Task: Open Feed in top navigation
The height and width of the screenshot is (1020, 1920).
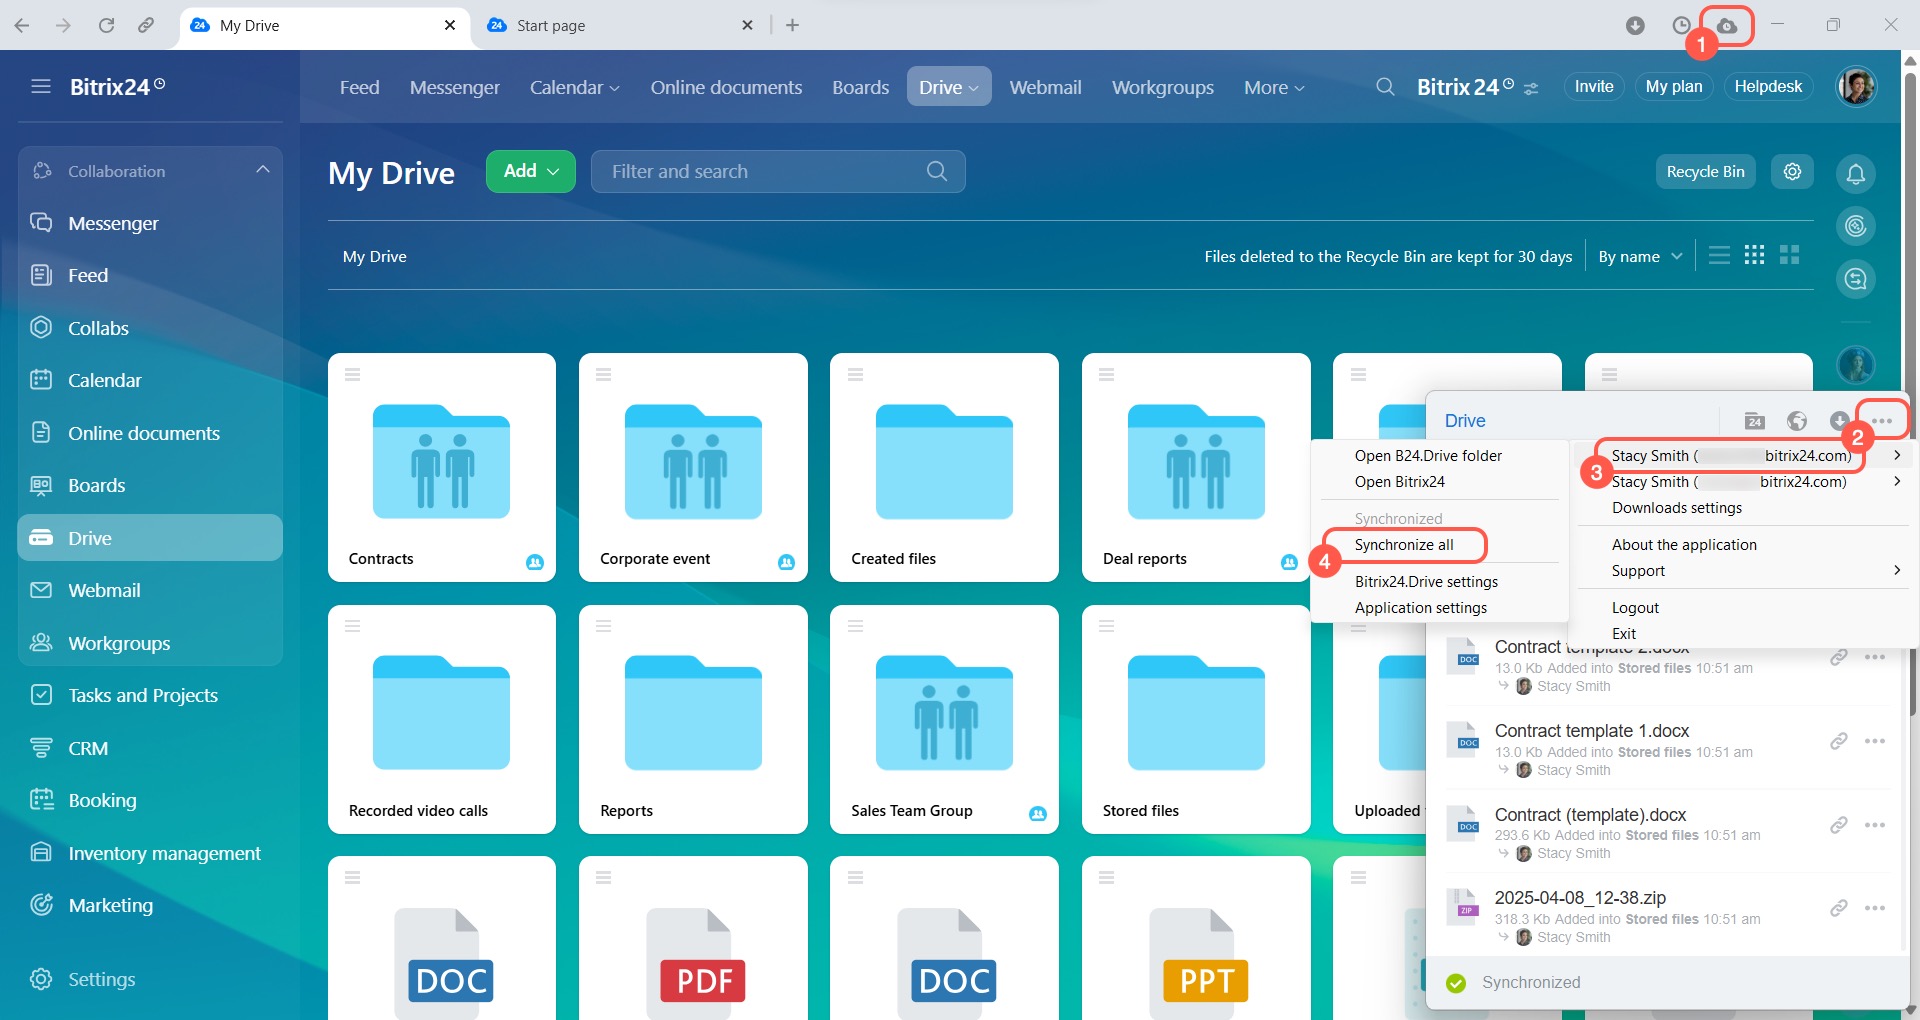Action: click(x=359, y=87)
